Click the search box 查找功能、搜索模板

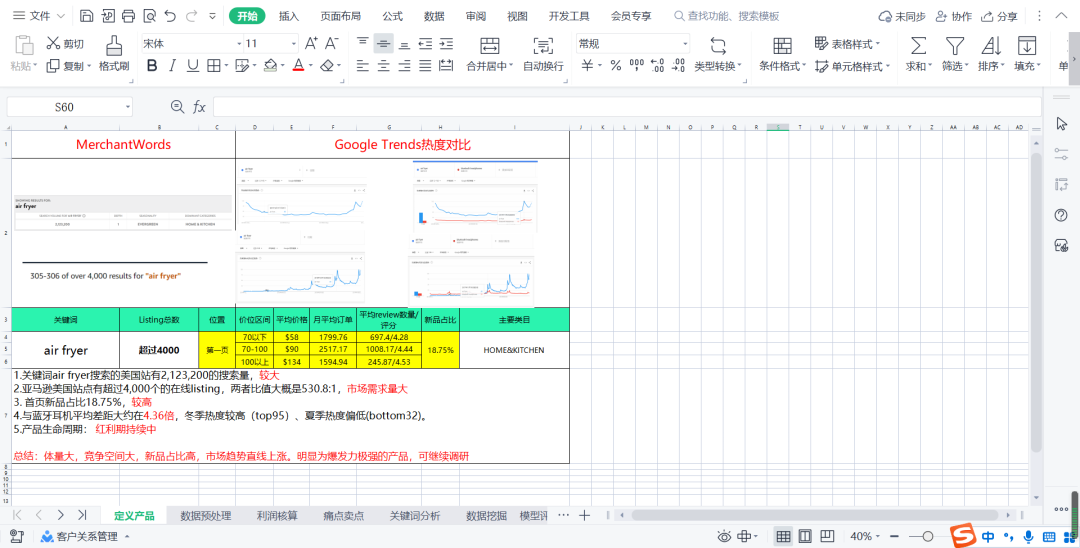coord(727,16)
